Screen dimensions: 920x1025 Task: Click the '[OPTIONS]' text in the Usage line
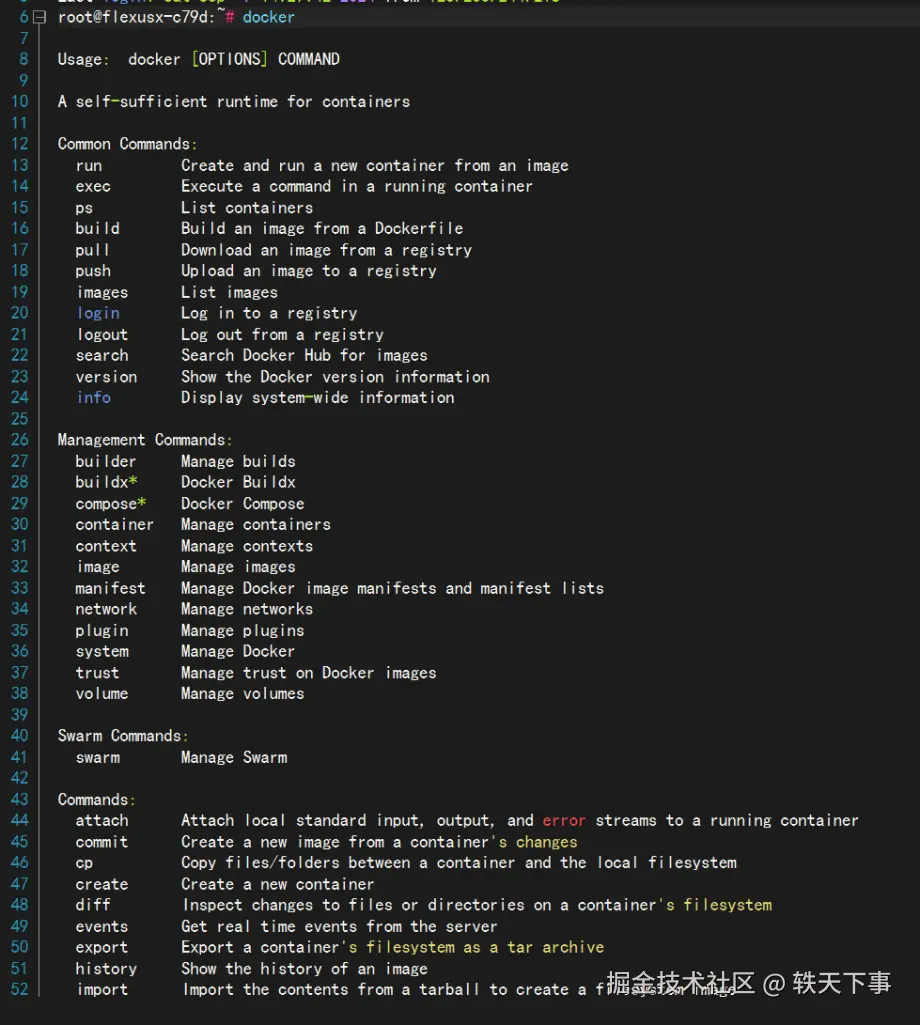click(230, 59)
